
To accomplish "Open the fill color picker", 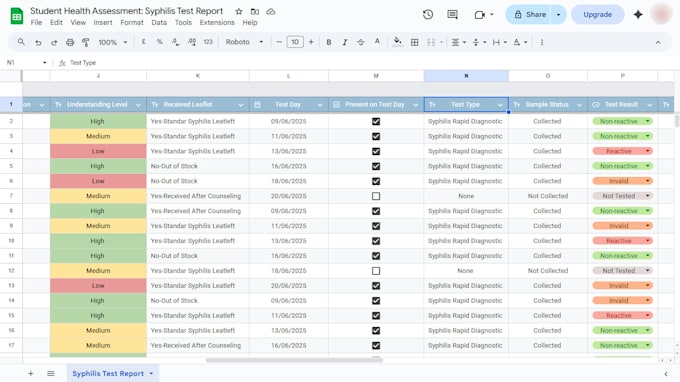I will (x=397, y=42).
